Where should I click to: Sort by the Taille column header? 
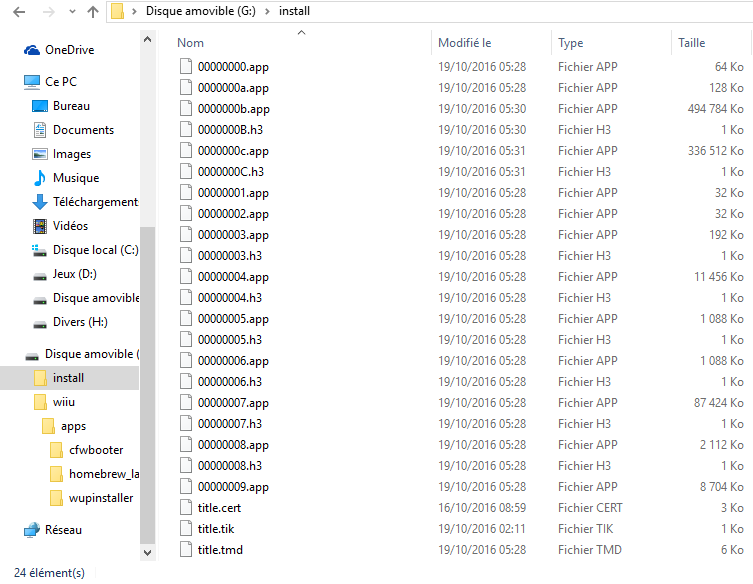(x=692, y=43)
